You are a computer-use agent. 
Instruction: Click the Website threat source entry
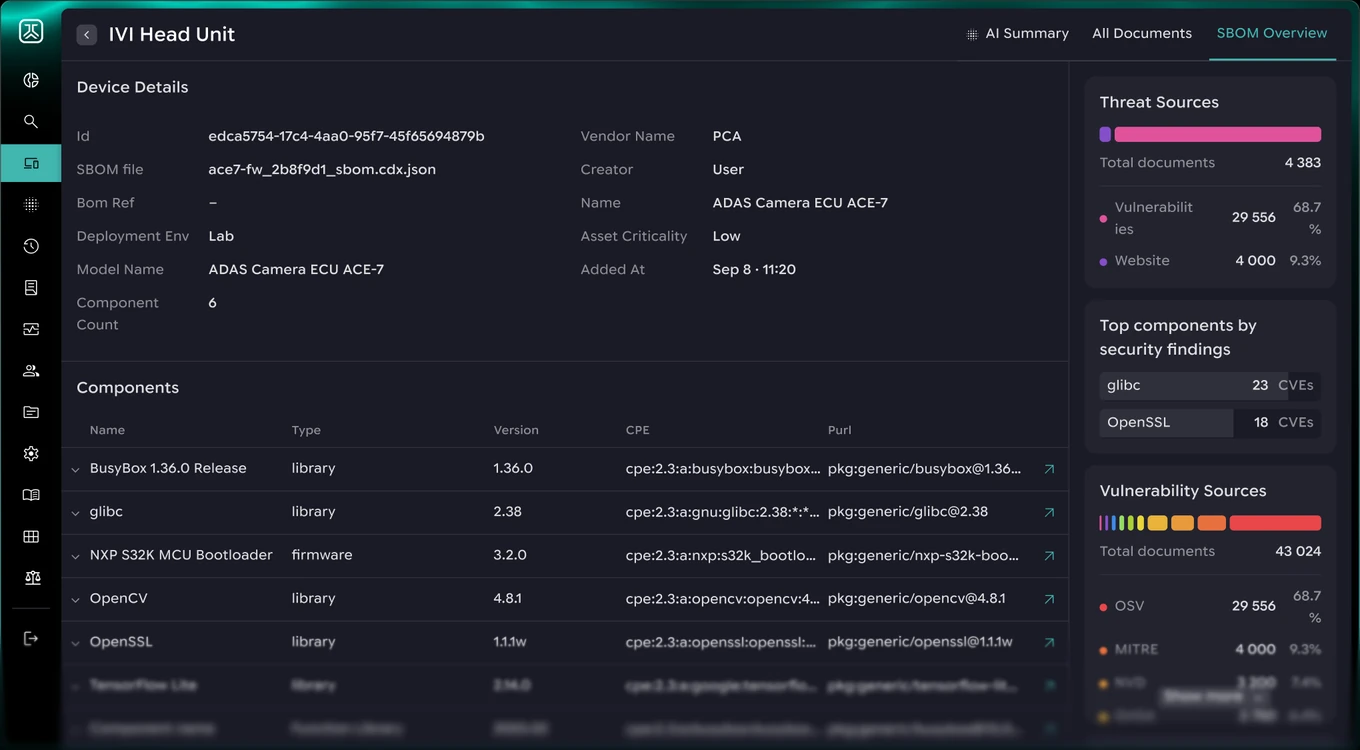click(x=1210, y=260)
